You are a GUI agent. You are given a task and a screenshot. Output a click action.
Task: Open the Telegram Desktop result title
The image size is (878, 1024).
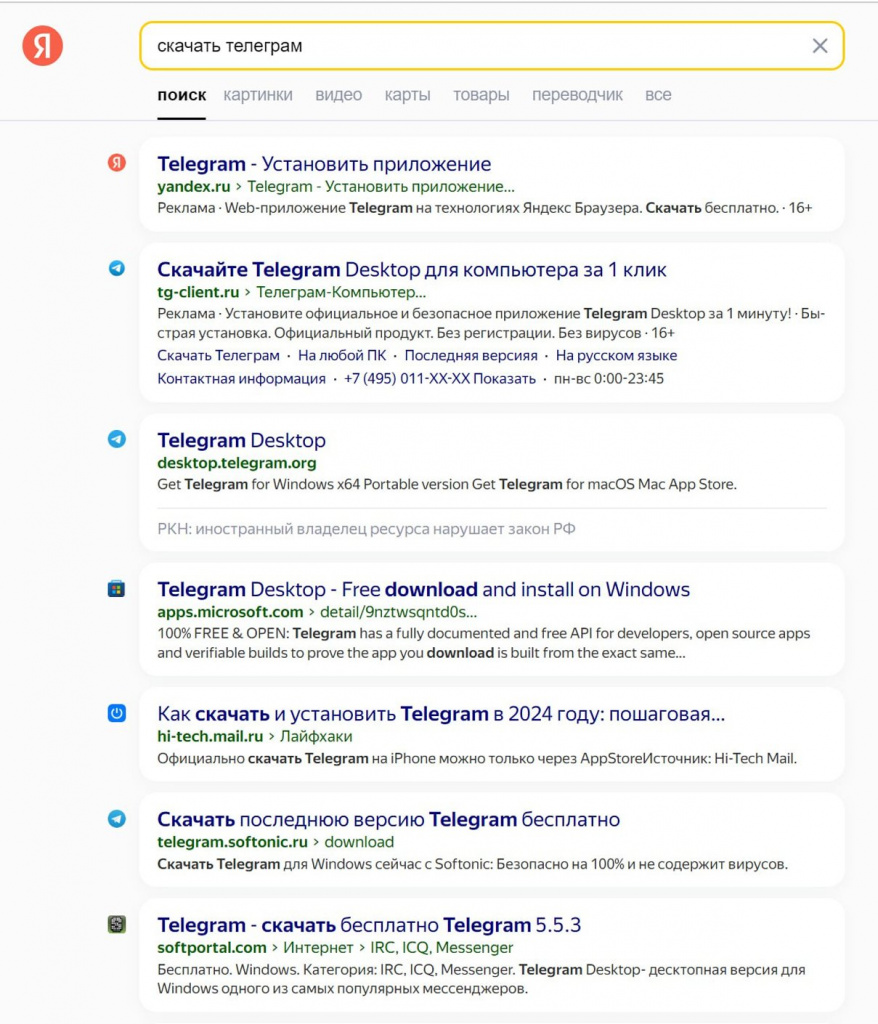click(242, 440)
